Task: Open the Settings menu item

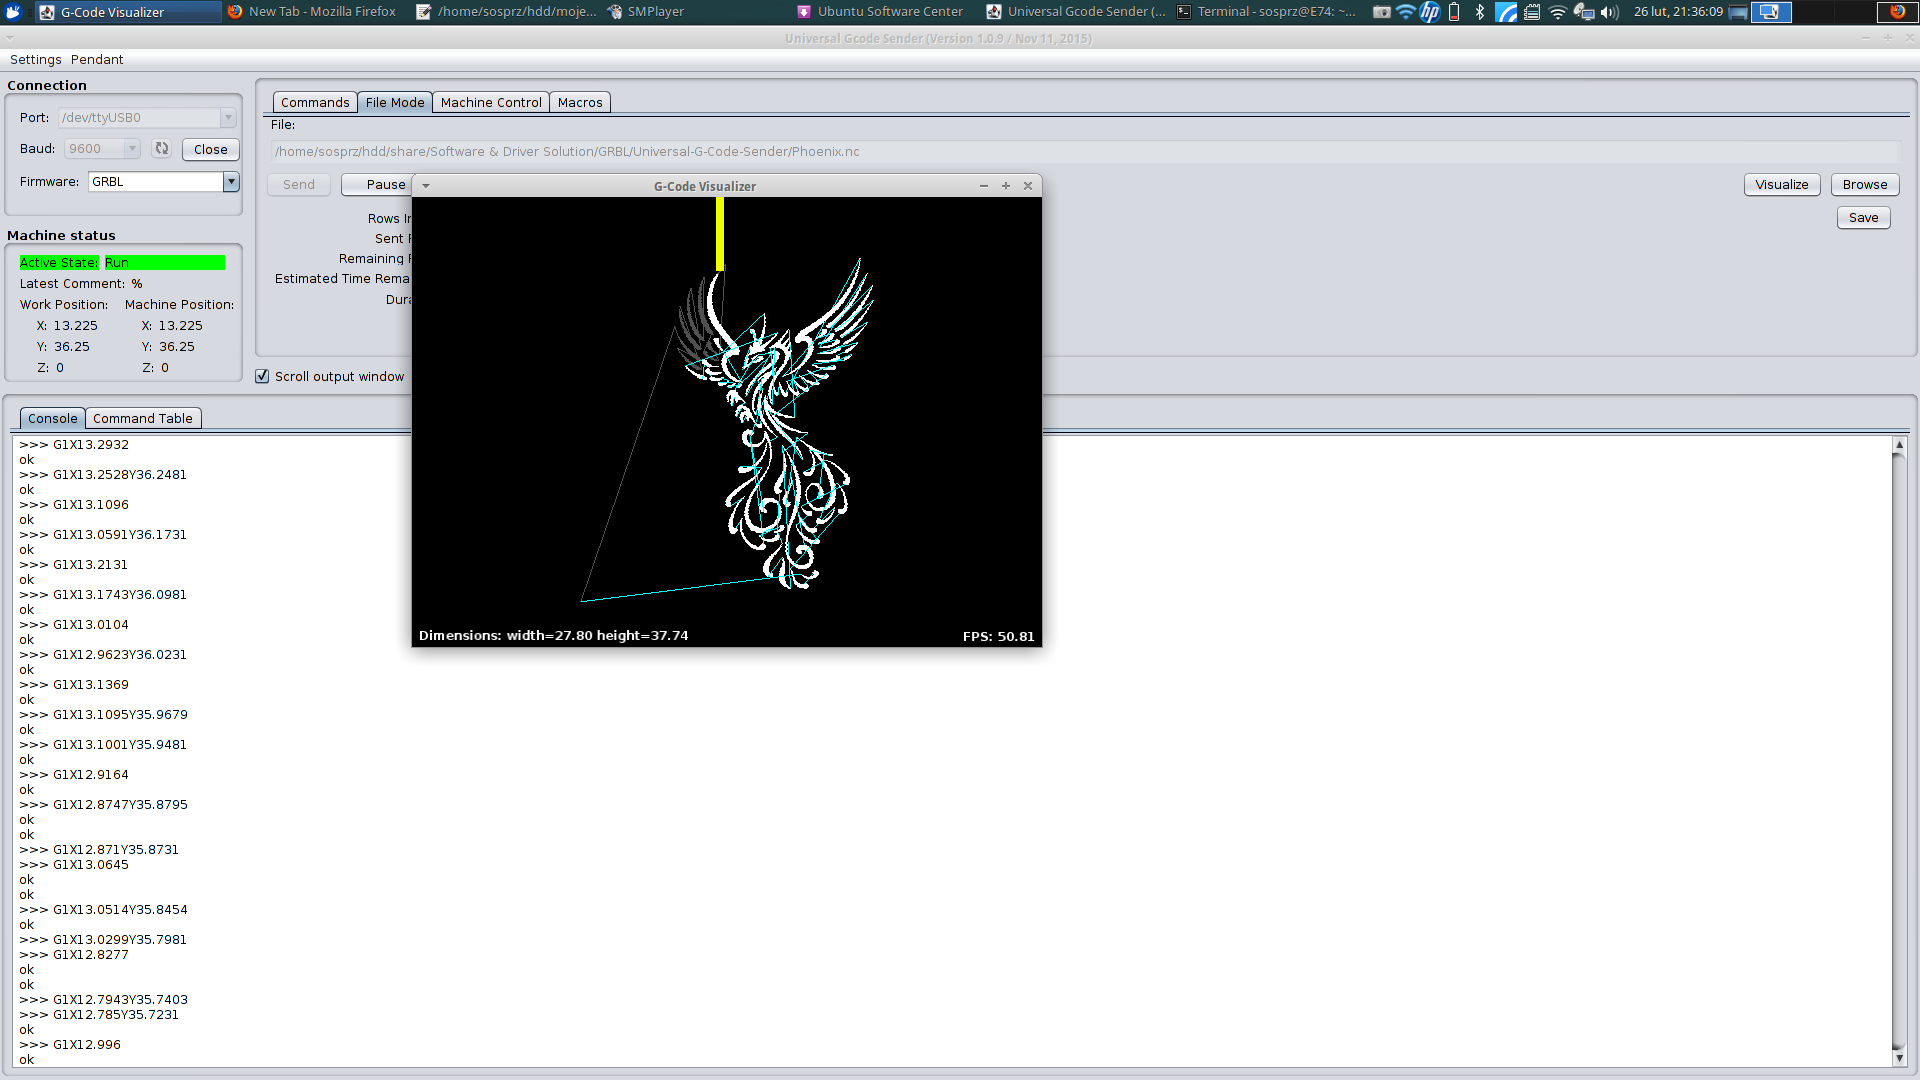Action: point(34,58)
